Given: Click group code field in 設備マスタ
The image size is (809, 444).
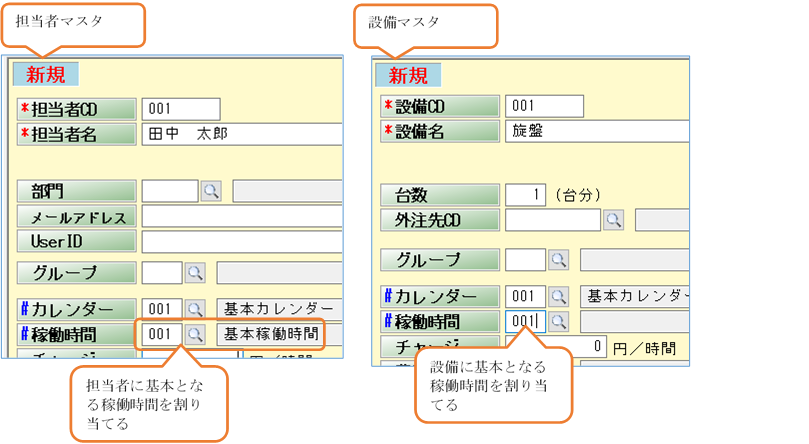Looking at the screenshot, I should 525,259.
